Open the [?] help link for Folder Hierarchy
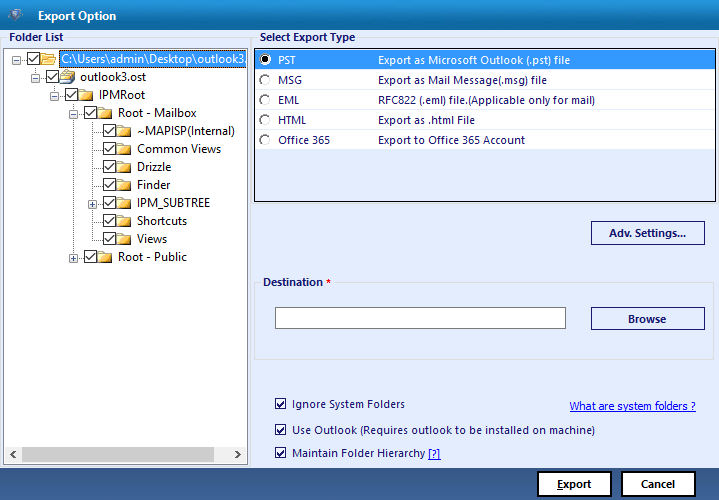The width and height of the screenshot is (719, 500). 434,454
